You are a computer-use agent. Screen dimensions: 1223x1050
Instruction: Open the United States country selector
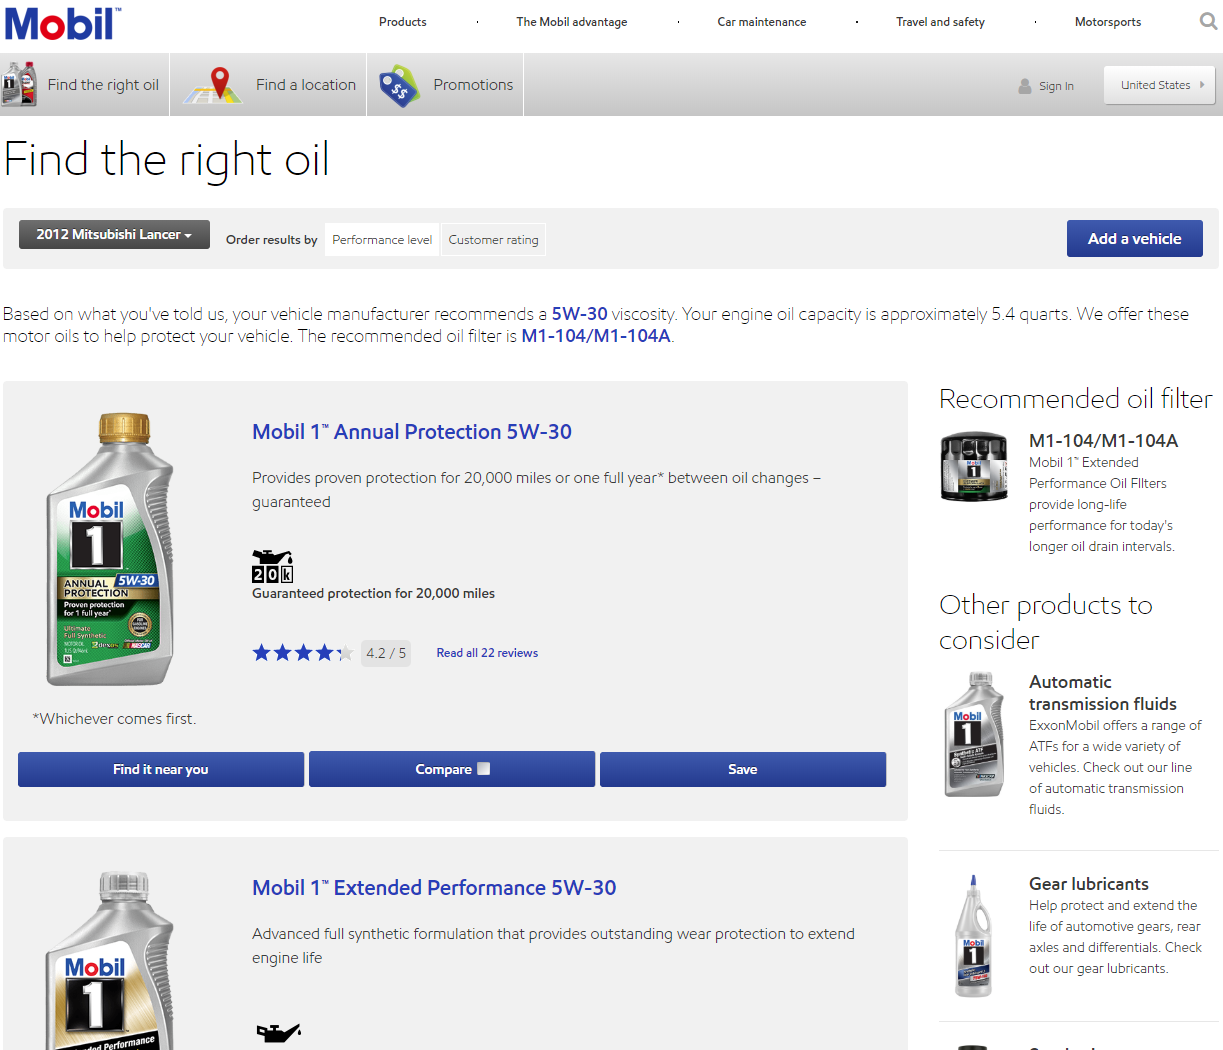click(1160, 85)
